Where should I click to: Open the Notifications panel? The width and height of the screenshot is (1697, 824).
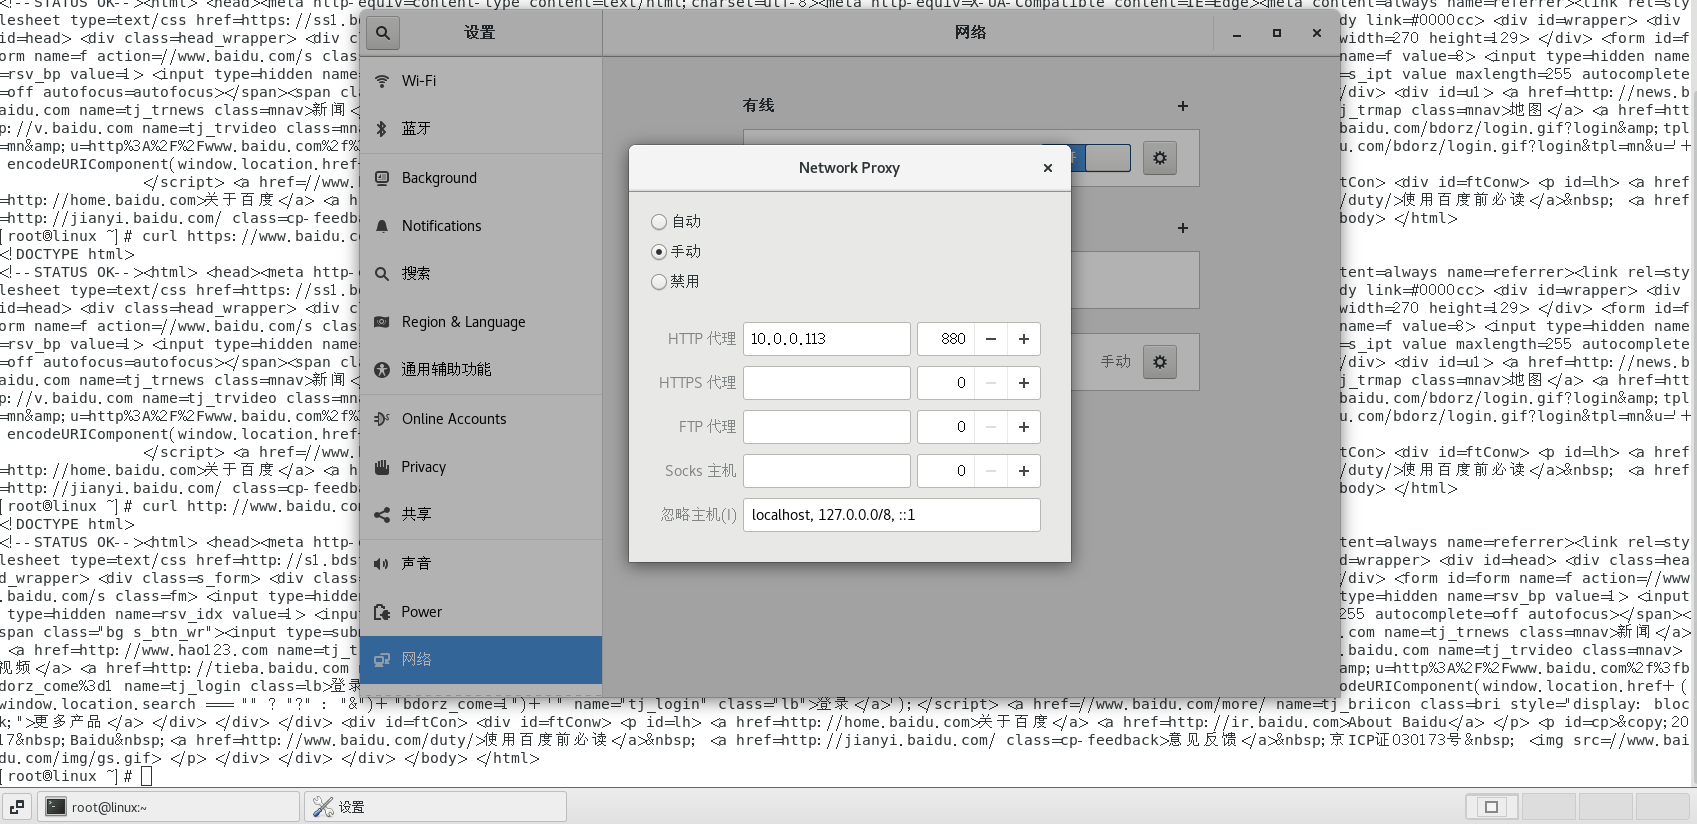coord(481,226)
